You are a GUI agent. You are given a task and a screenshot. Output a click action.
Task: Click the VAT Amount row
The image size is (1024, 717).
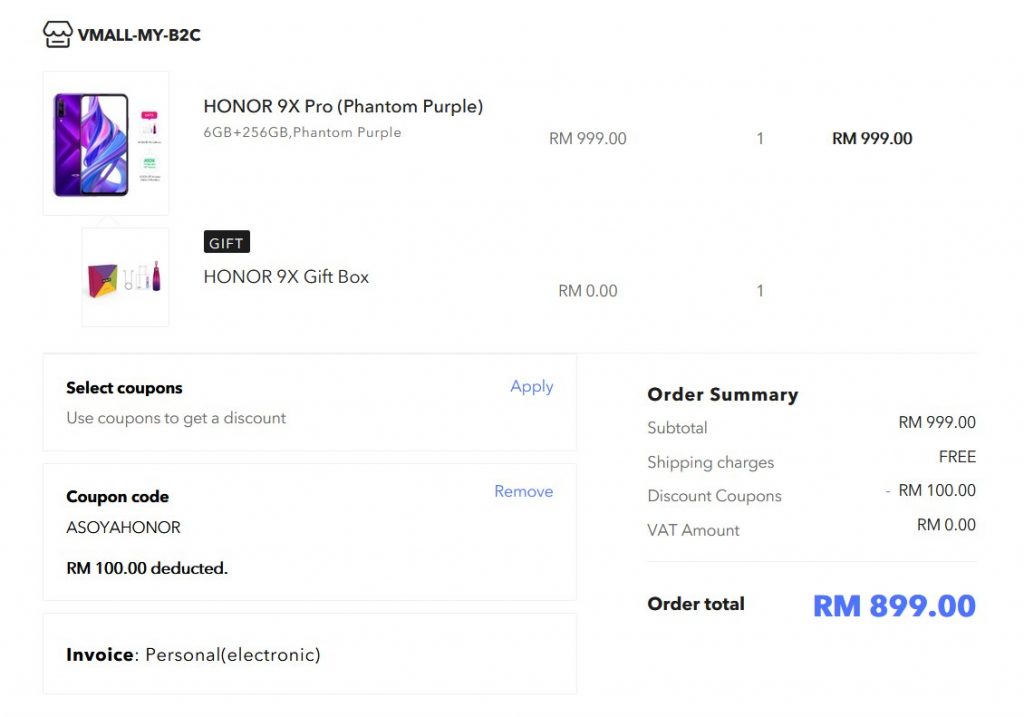pos(811,528)
